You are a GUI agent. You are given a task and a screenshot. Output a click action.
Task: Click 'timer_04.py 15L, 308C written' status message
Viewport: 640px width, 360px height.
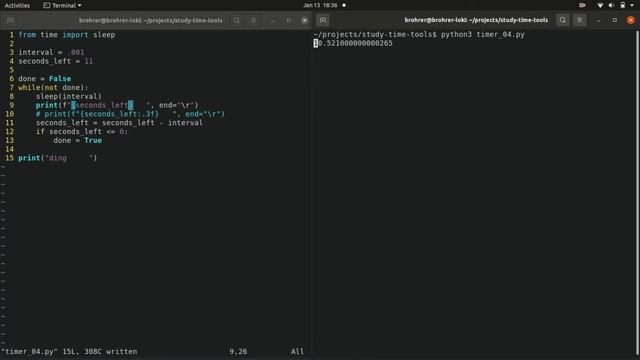tap(69, 351)
